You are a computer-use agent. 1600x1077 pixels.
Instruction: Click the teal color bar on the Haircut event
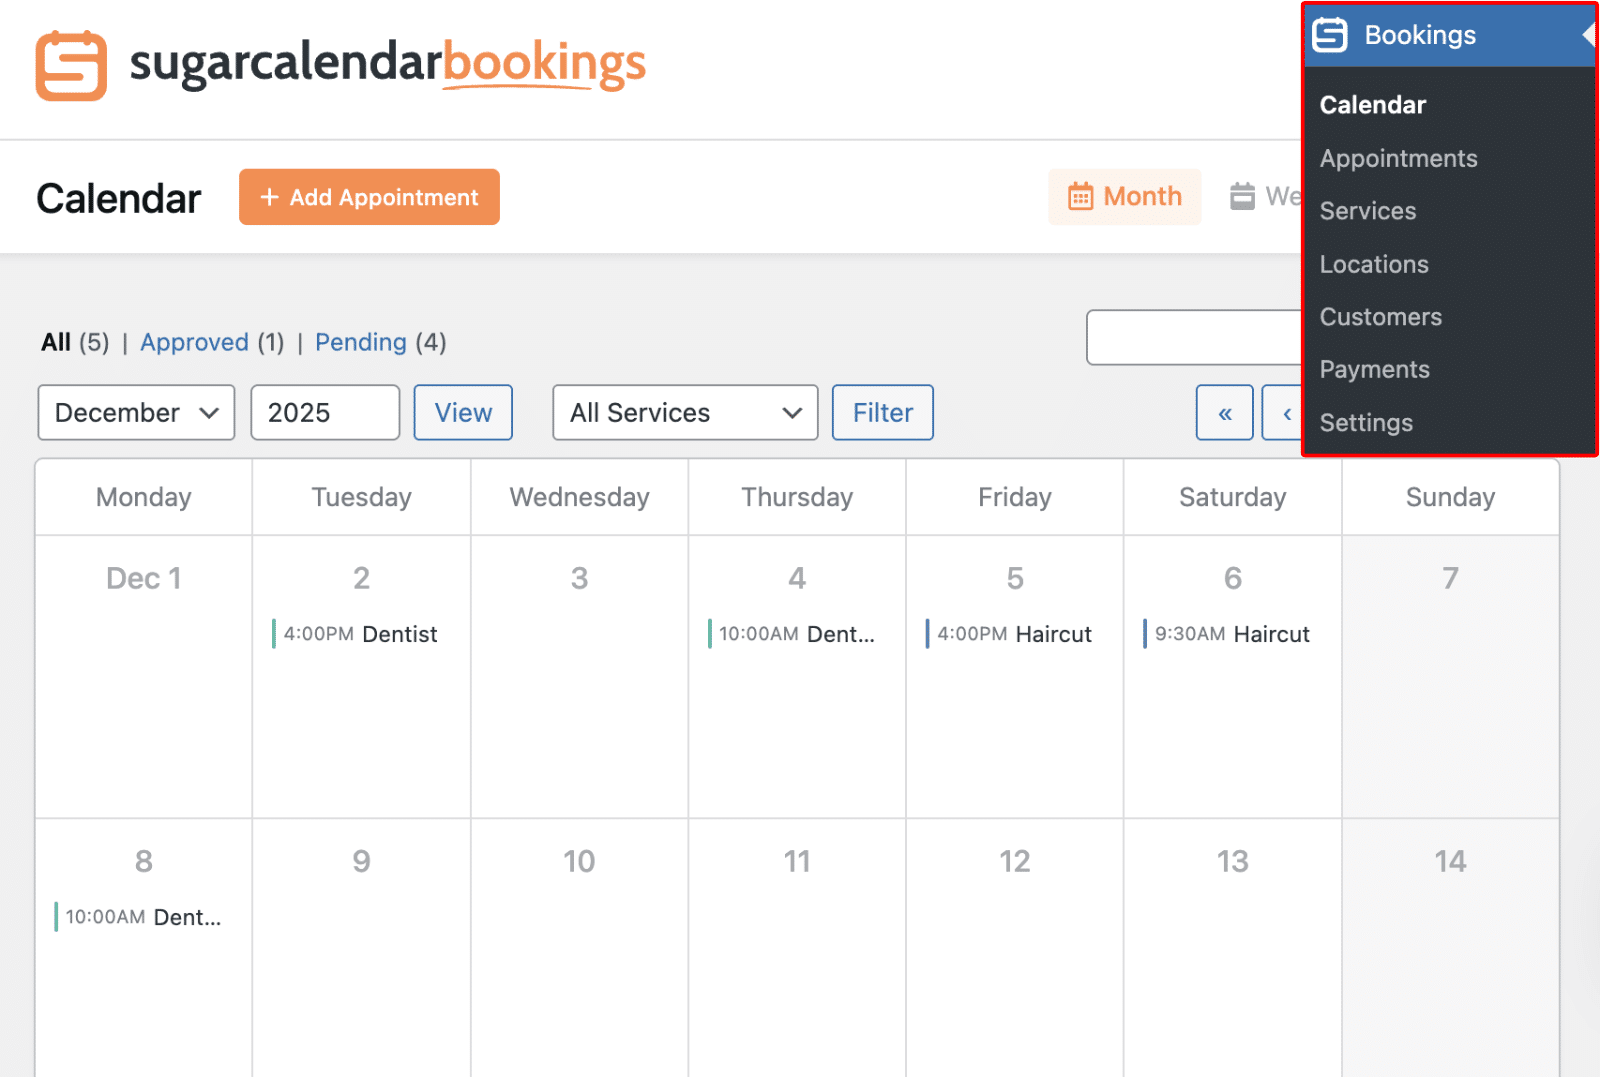(x=928, y=633)
